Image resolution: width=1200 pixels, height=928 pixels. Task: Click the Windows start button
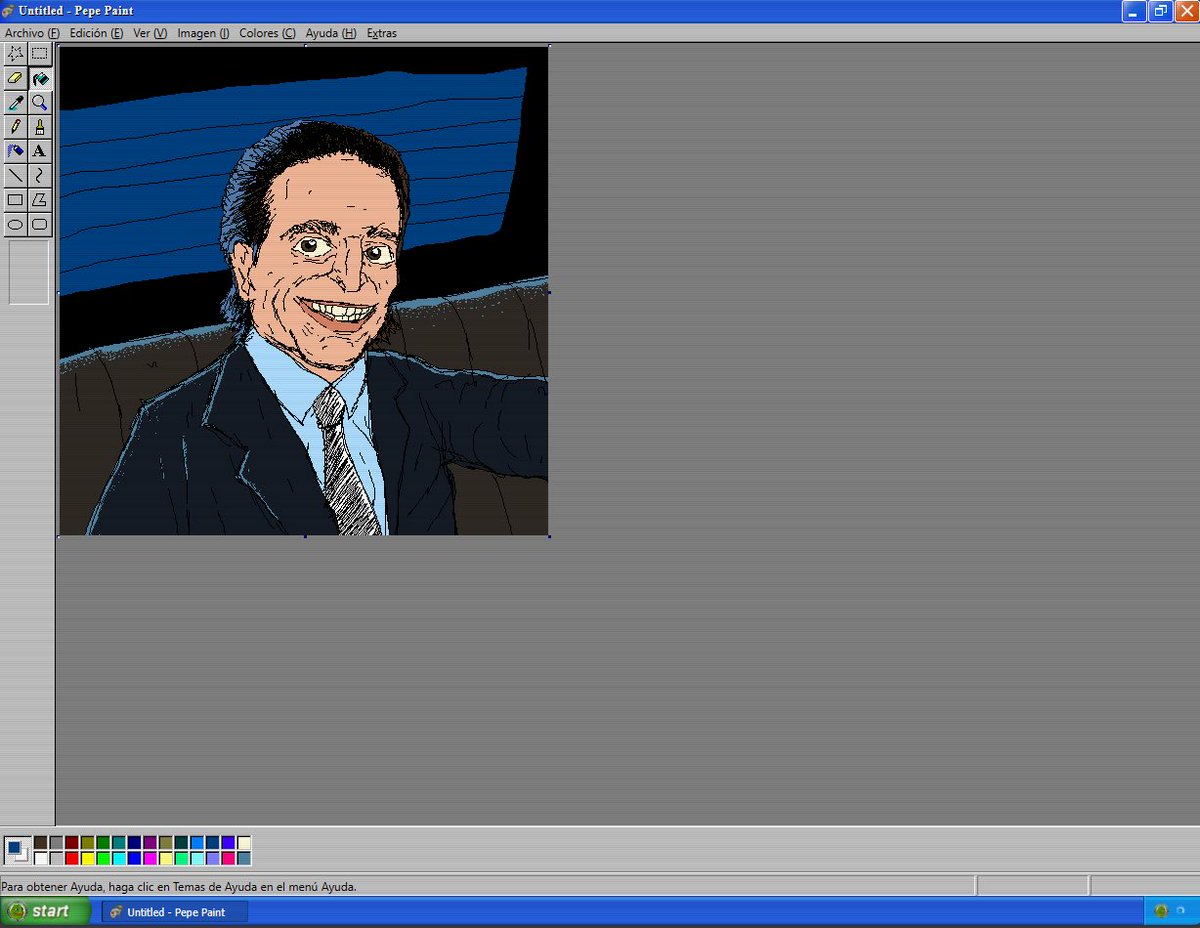[x=45, y=911]
